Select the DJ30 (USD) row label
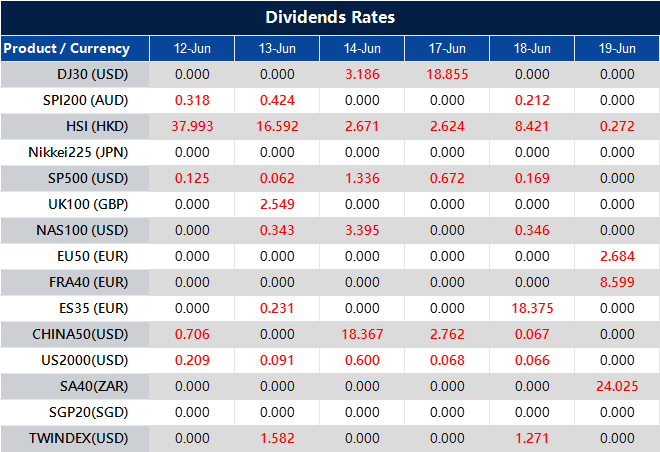Screen dimensions: 660x452 click(x=94, y=74)
